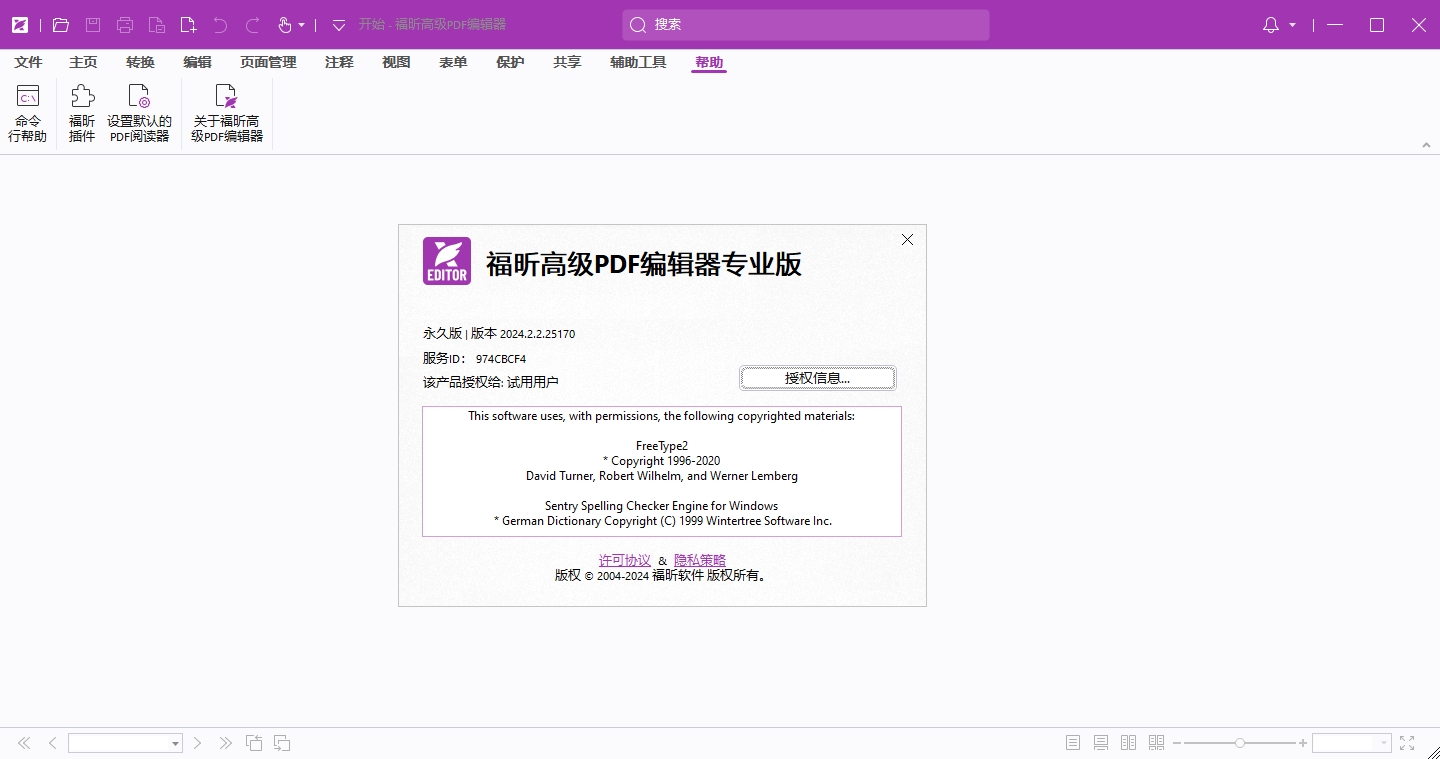The height and width of the screenshot is (759, 1440).
Task: Switch to the 辅助工具 ribbon tab
Action: point(638,62)
